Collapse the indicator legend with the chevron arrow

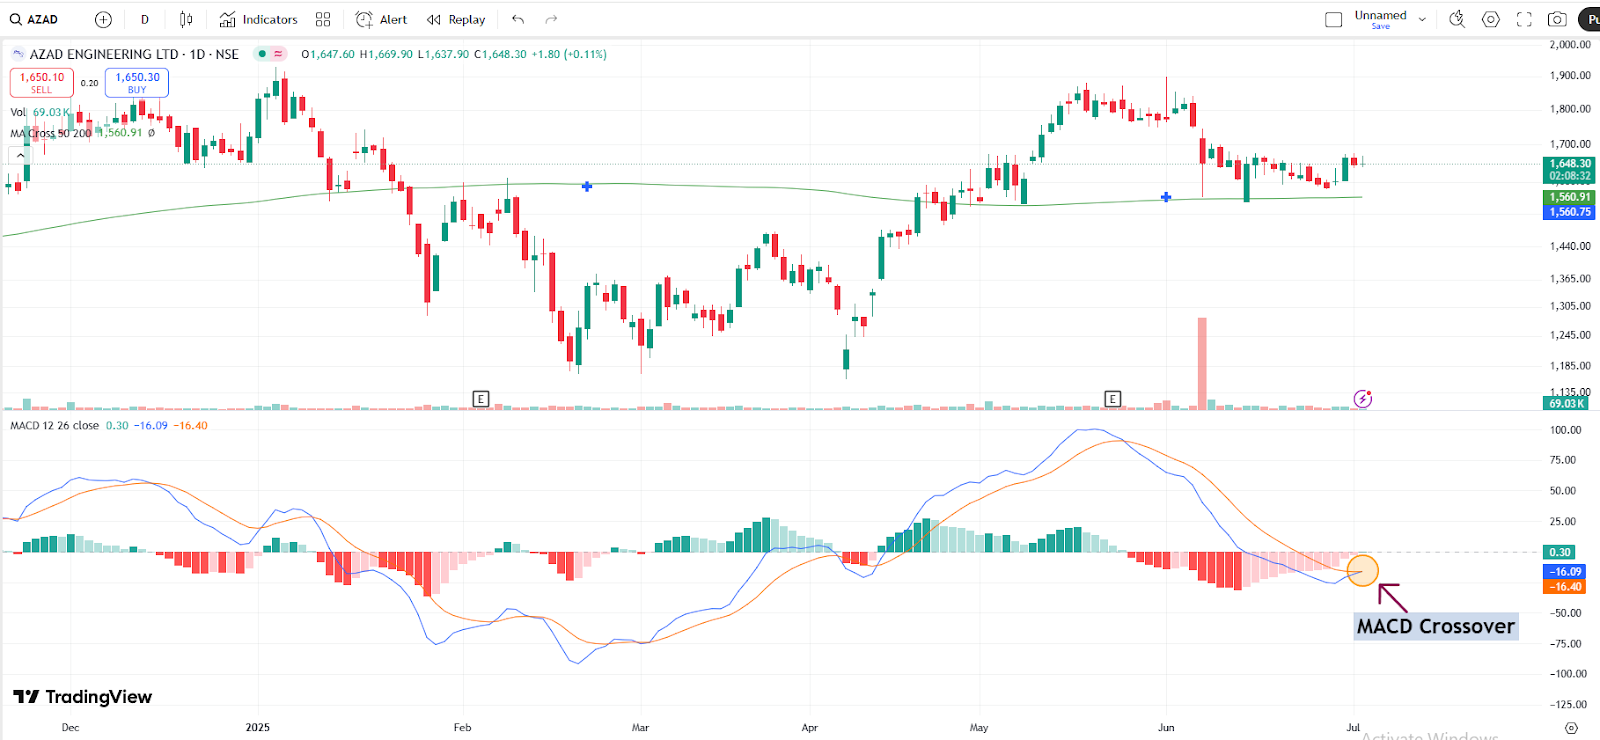click(20, 155)
